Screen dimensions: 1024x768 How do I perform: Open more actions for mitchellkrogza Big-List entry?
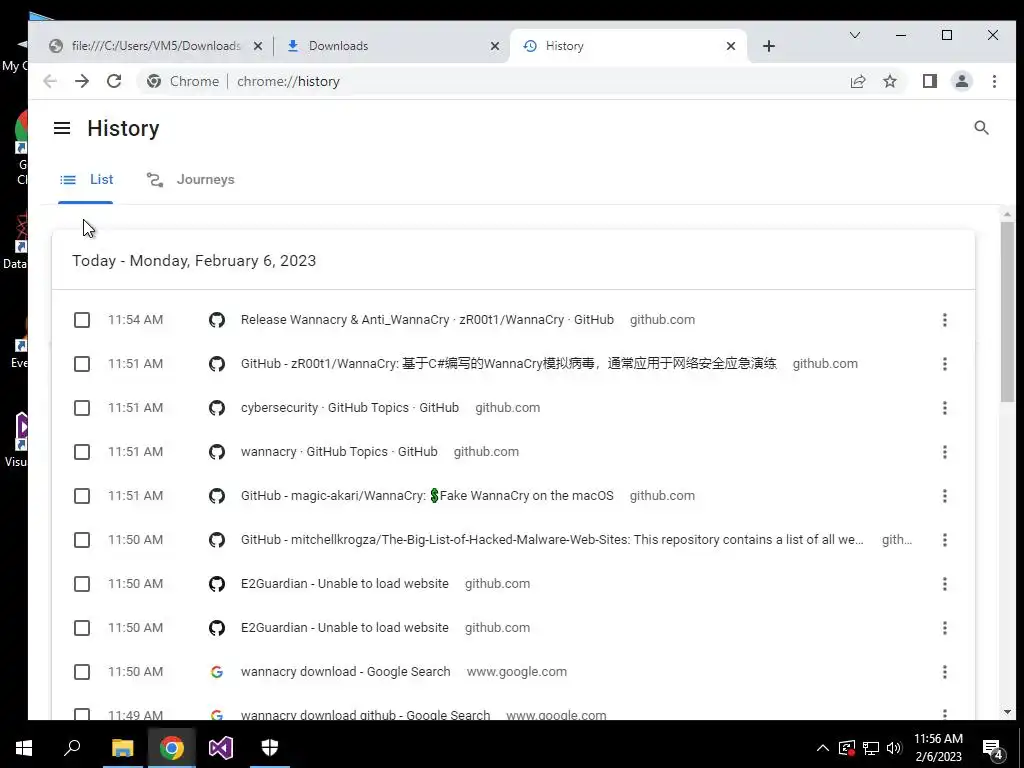[x=944, y=540]
